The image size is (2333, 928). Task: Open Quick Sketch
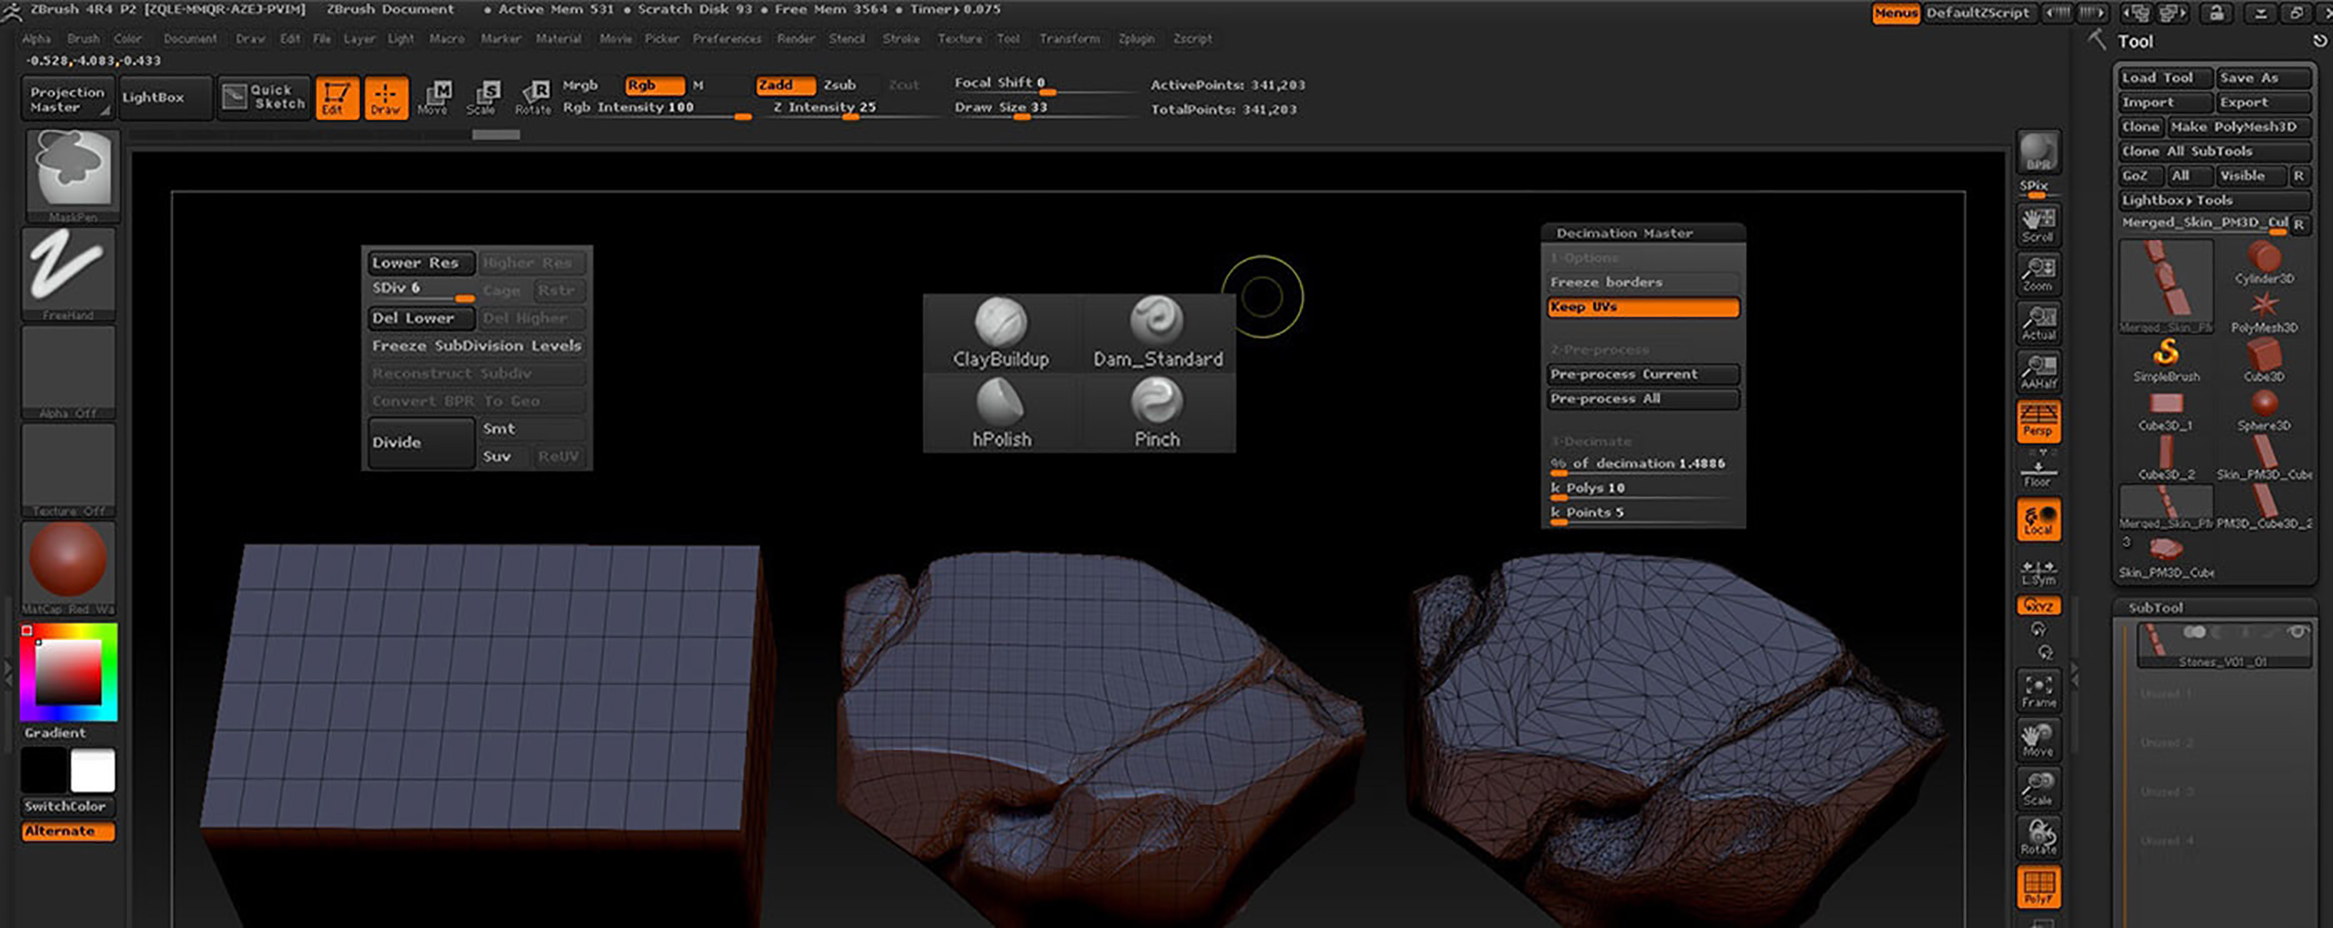coord(264,97)
